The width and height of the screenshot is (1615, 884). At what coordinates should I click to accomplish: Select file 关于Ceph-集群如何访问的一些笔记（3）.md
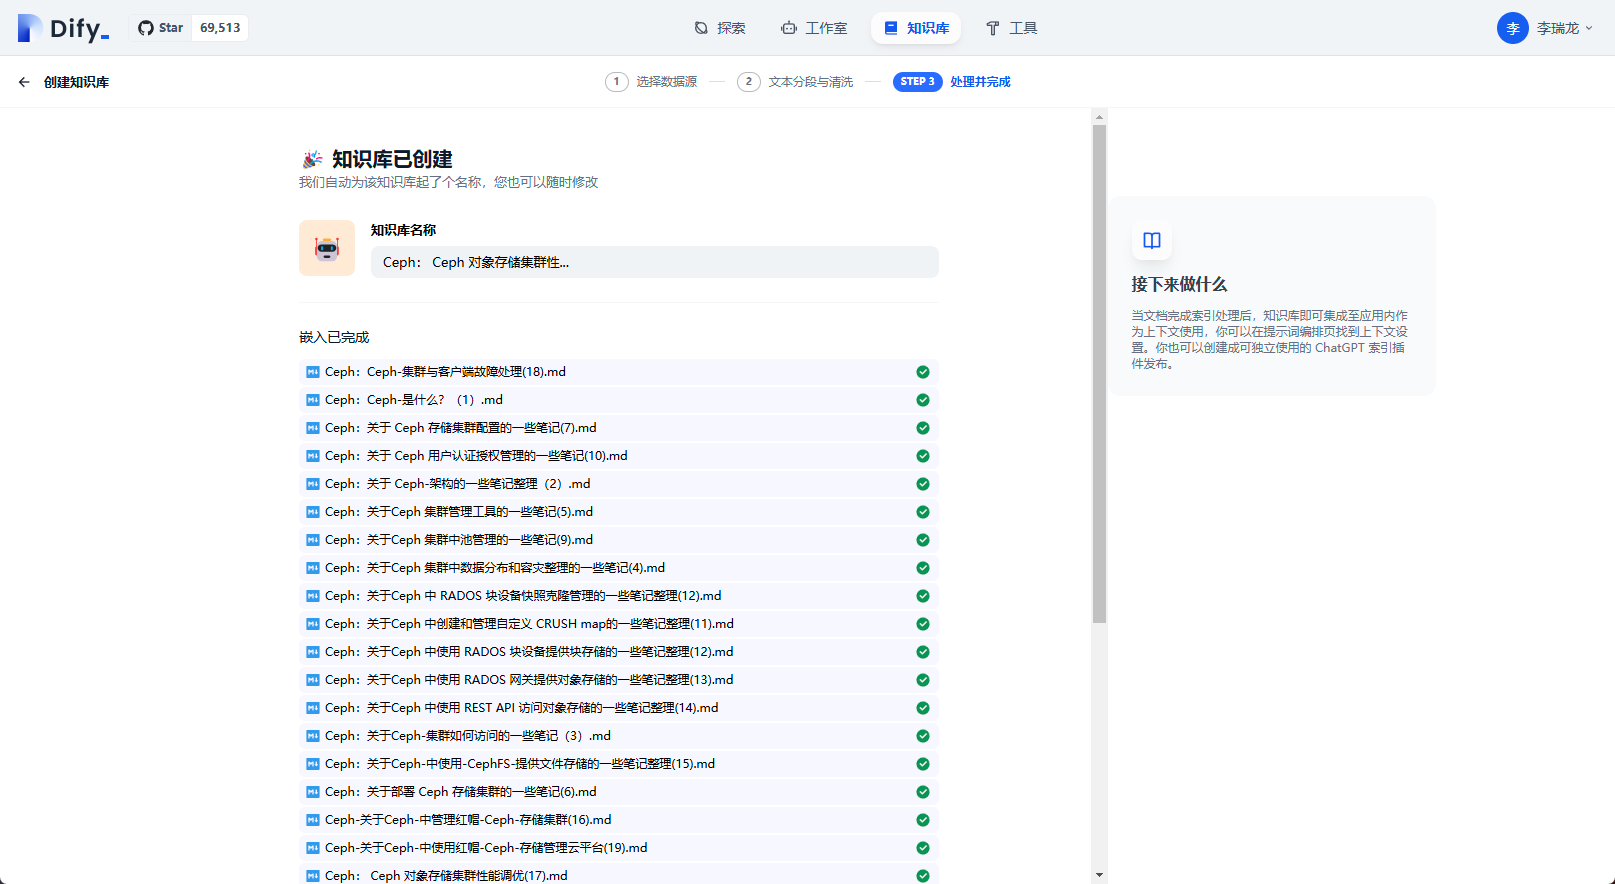tap(618, 736)
